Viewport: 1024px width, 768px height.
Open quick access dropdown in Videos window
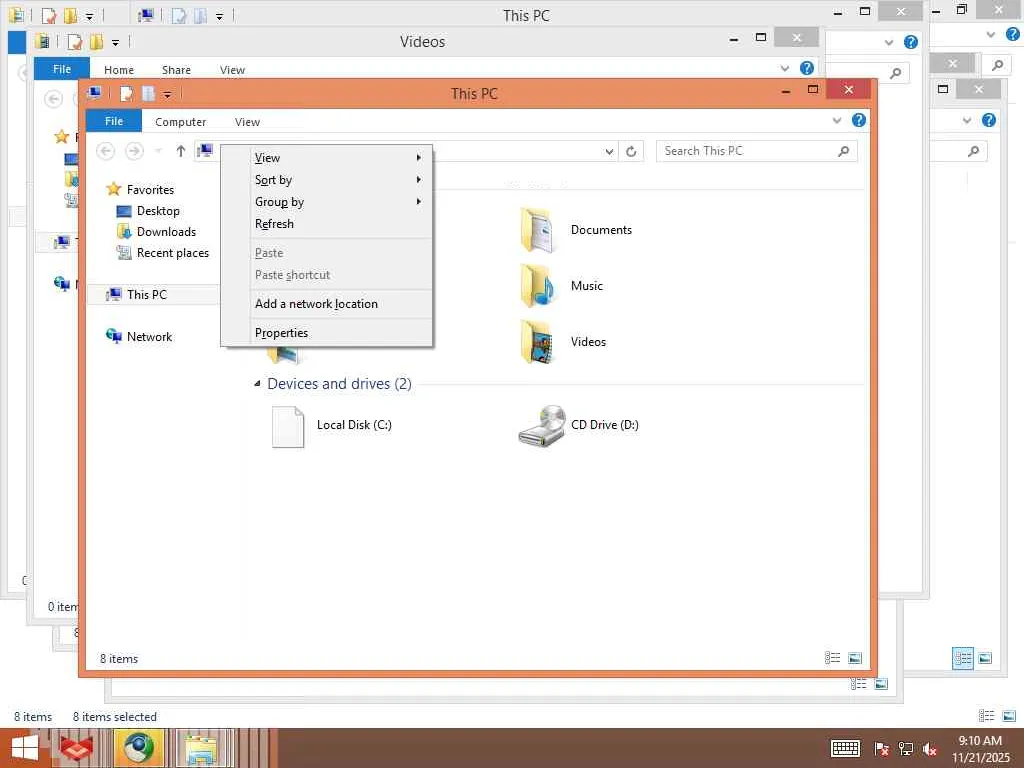pos(116,43)
